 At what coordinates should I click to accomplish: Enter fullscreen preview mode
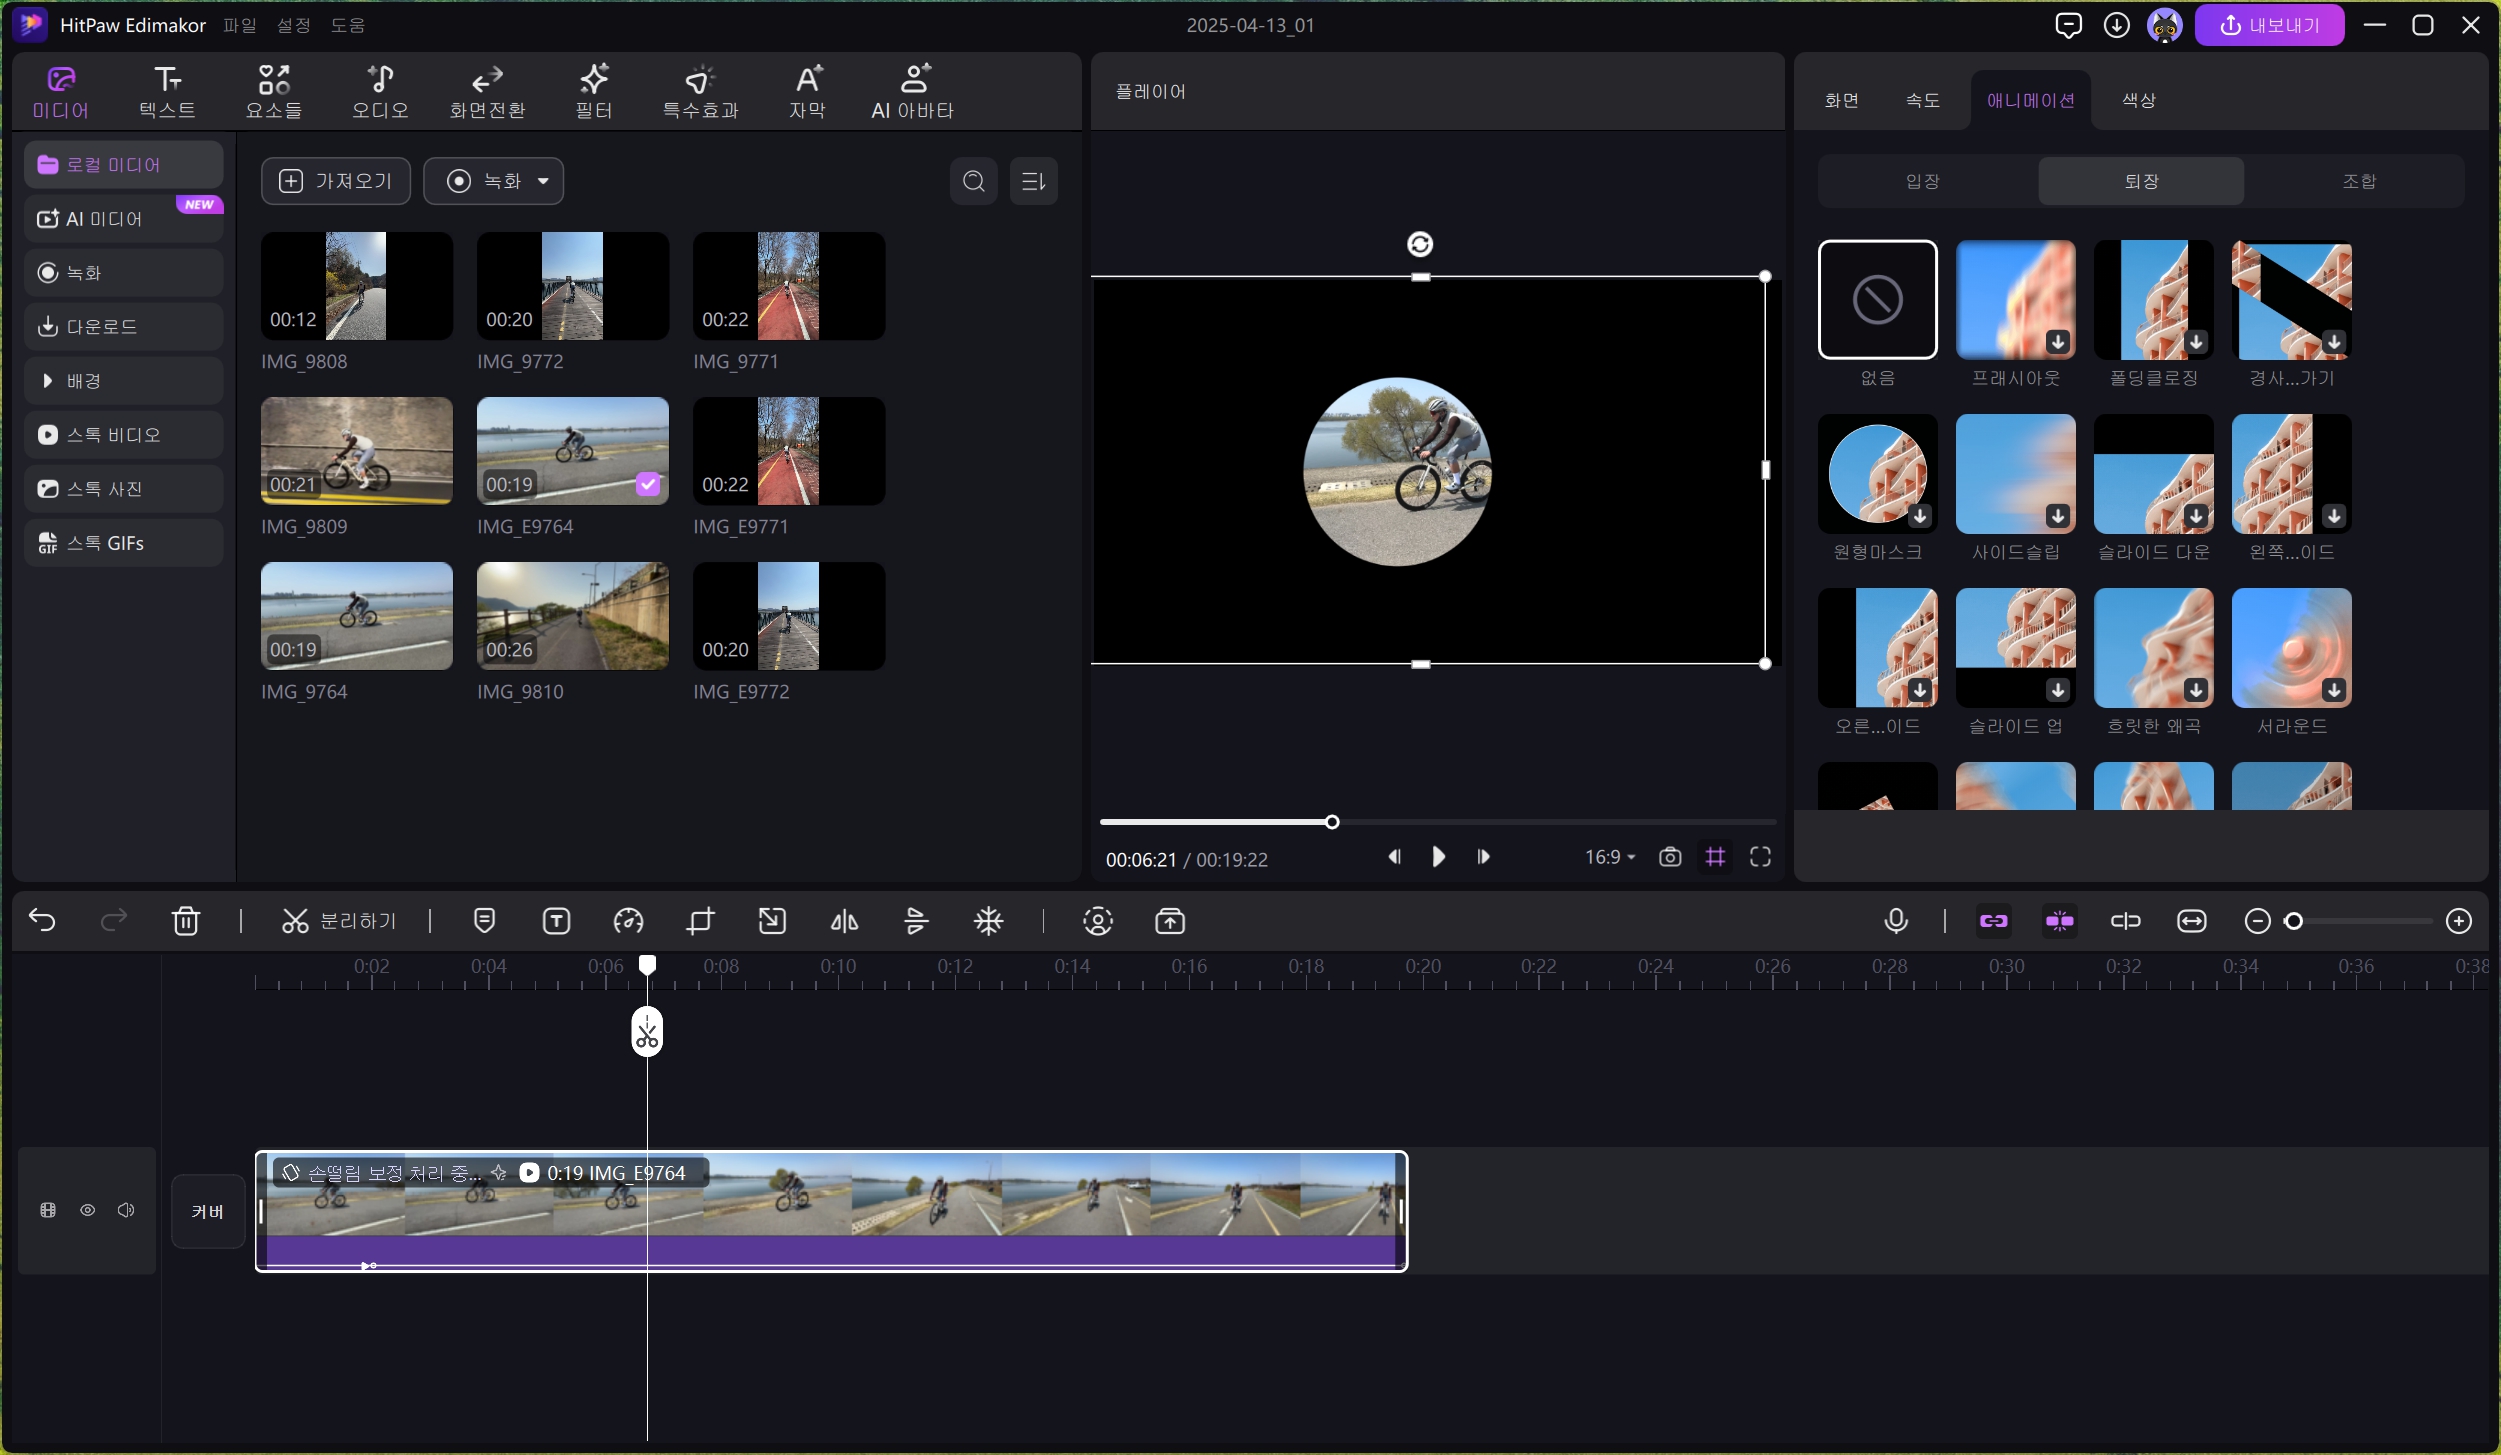pos(1760,857)
